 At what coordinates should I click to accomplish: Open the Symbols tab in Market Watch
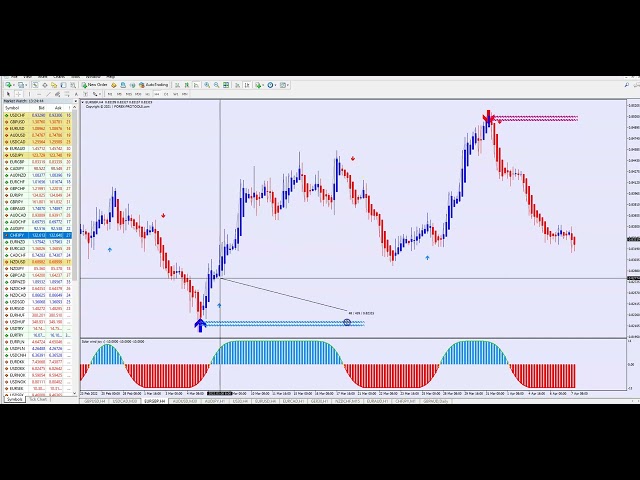click(14, 400)
